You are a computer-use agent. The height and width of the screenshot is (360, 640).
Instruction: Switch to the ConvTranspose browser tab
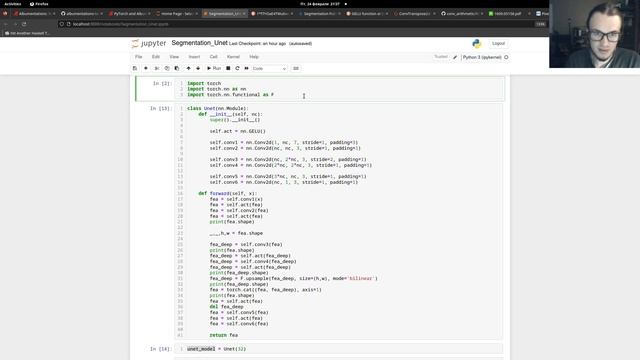tap(414, 13)
